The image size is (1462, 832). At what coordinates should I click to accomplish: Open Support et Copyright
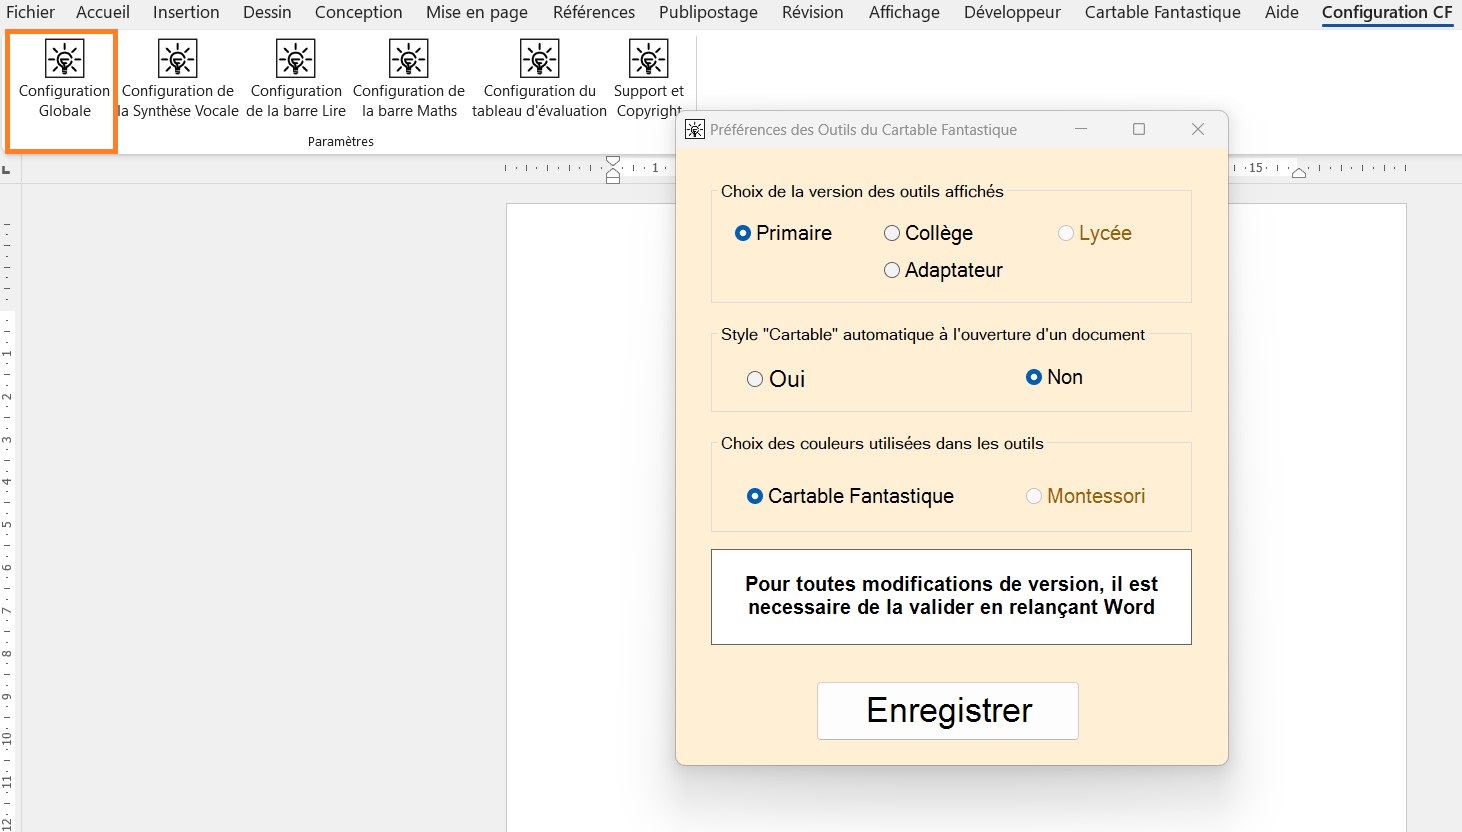tap(649, 80)
